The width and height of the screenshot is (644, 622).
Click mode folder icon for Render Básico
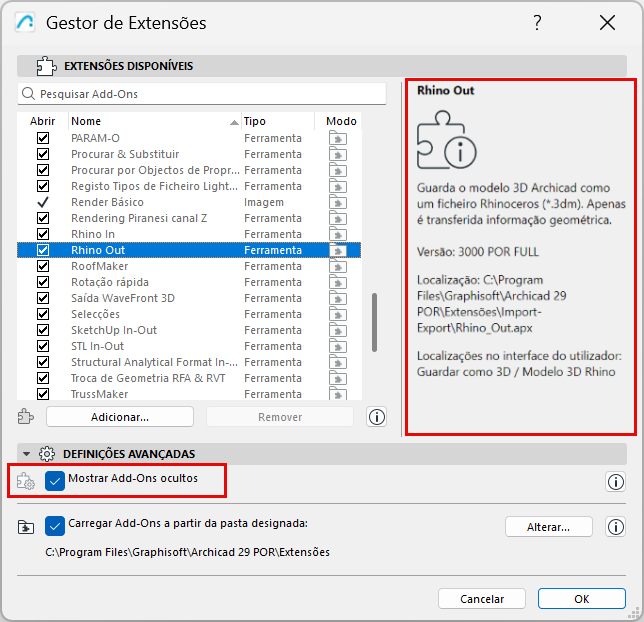coord(338,203)
